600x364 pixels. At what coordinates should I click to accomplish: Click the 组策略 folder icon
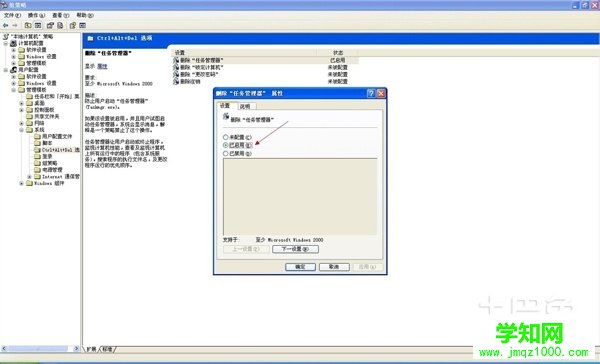tap(37, 163)
